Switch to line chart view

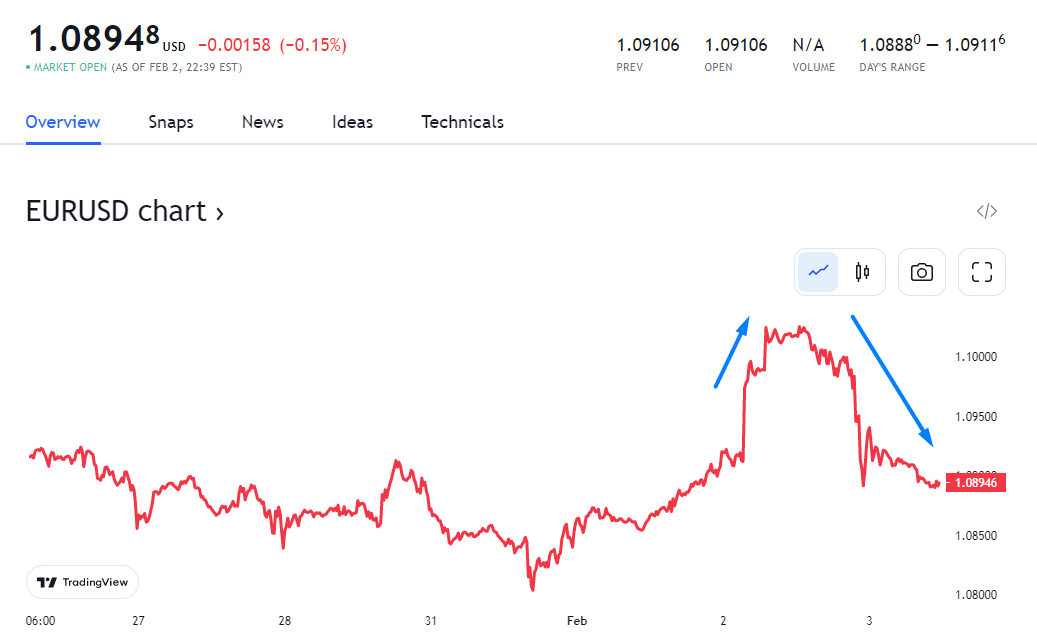pyautogui.click(x=818, y=272)
